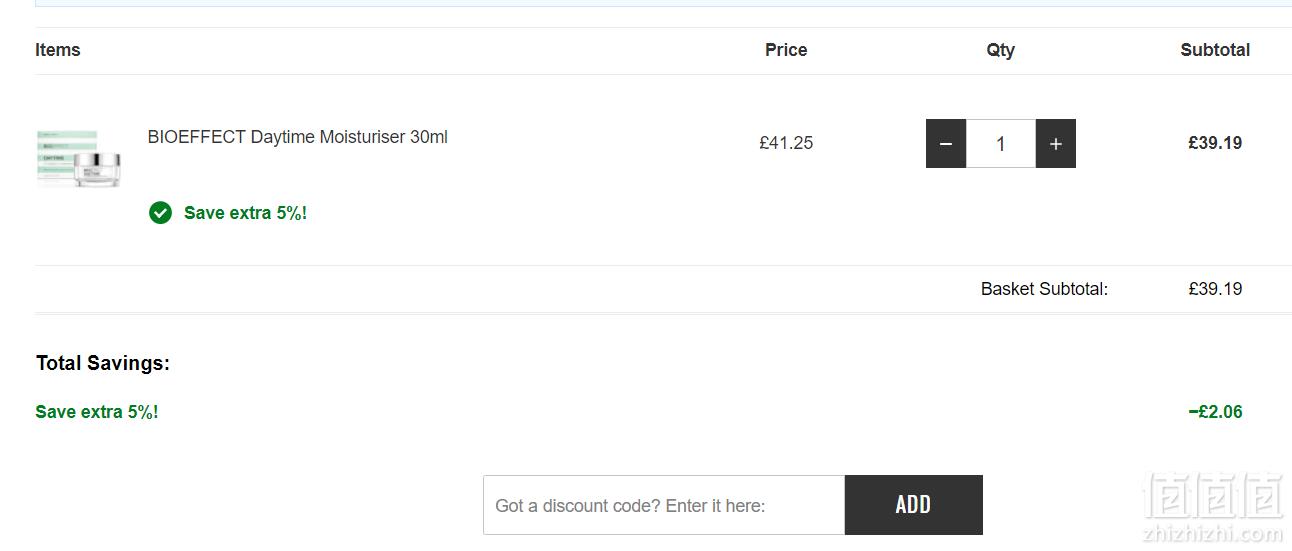1292x551 pixels.
Task: Increase quantity with the plus button
Action: [x=1055, y=144]
